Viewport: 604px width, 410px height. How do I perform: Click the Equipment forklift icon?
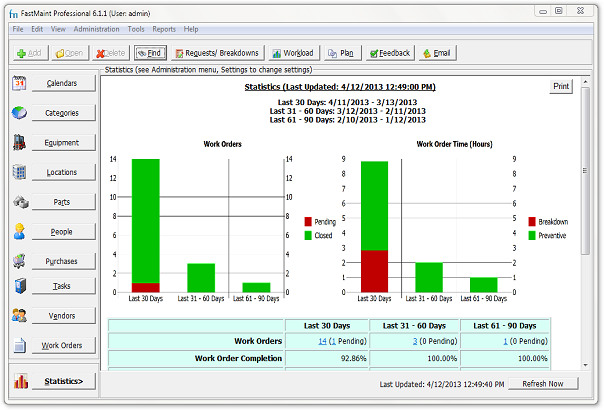pyautogui.click(x=19, y=142)
